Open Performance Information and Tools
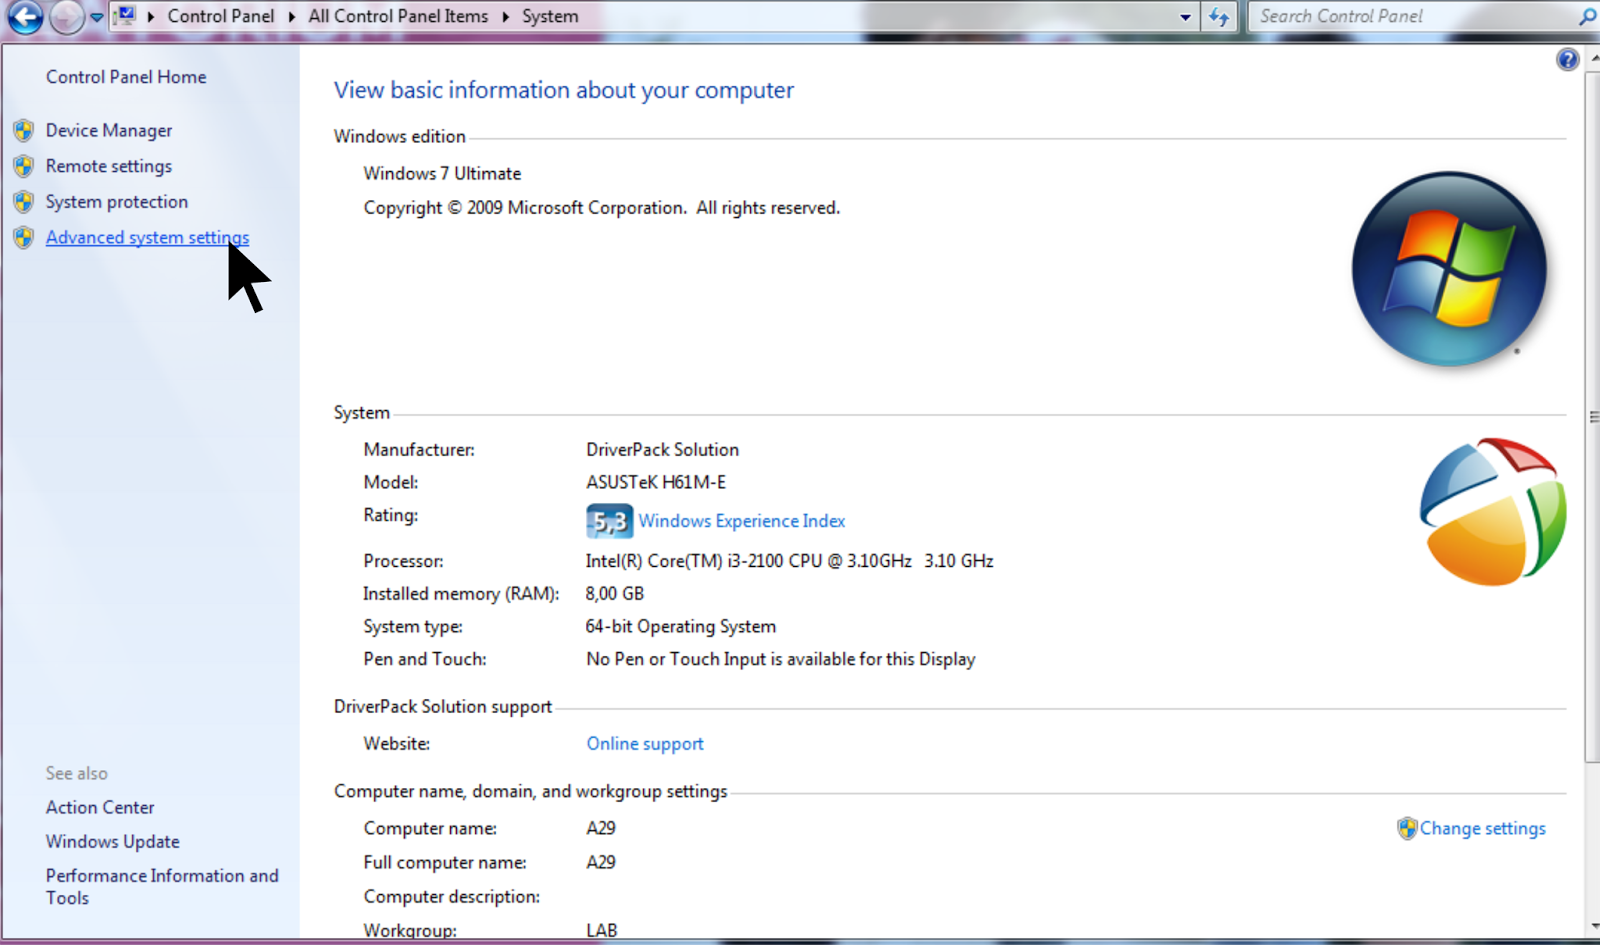The image size is (1600, 945). [x=162, y=886]
